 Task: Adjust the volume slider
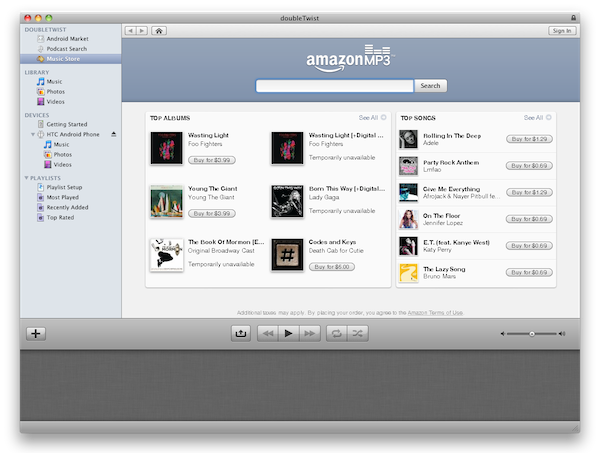pyautogui.click(x=532, y=334)
